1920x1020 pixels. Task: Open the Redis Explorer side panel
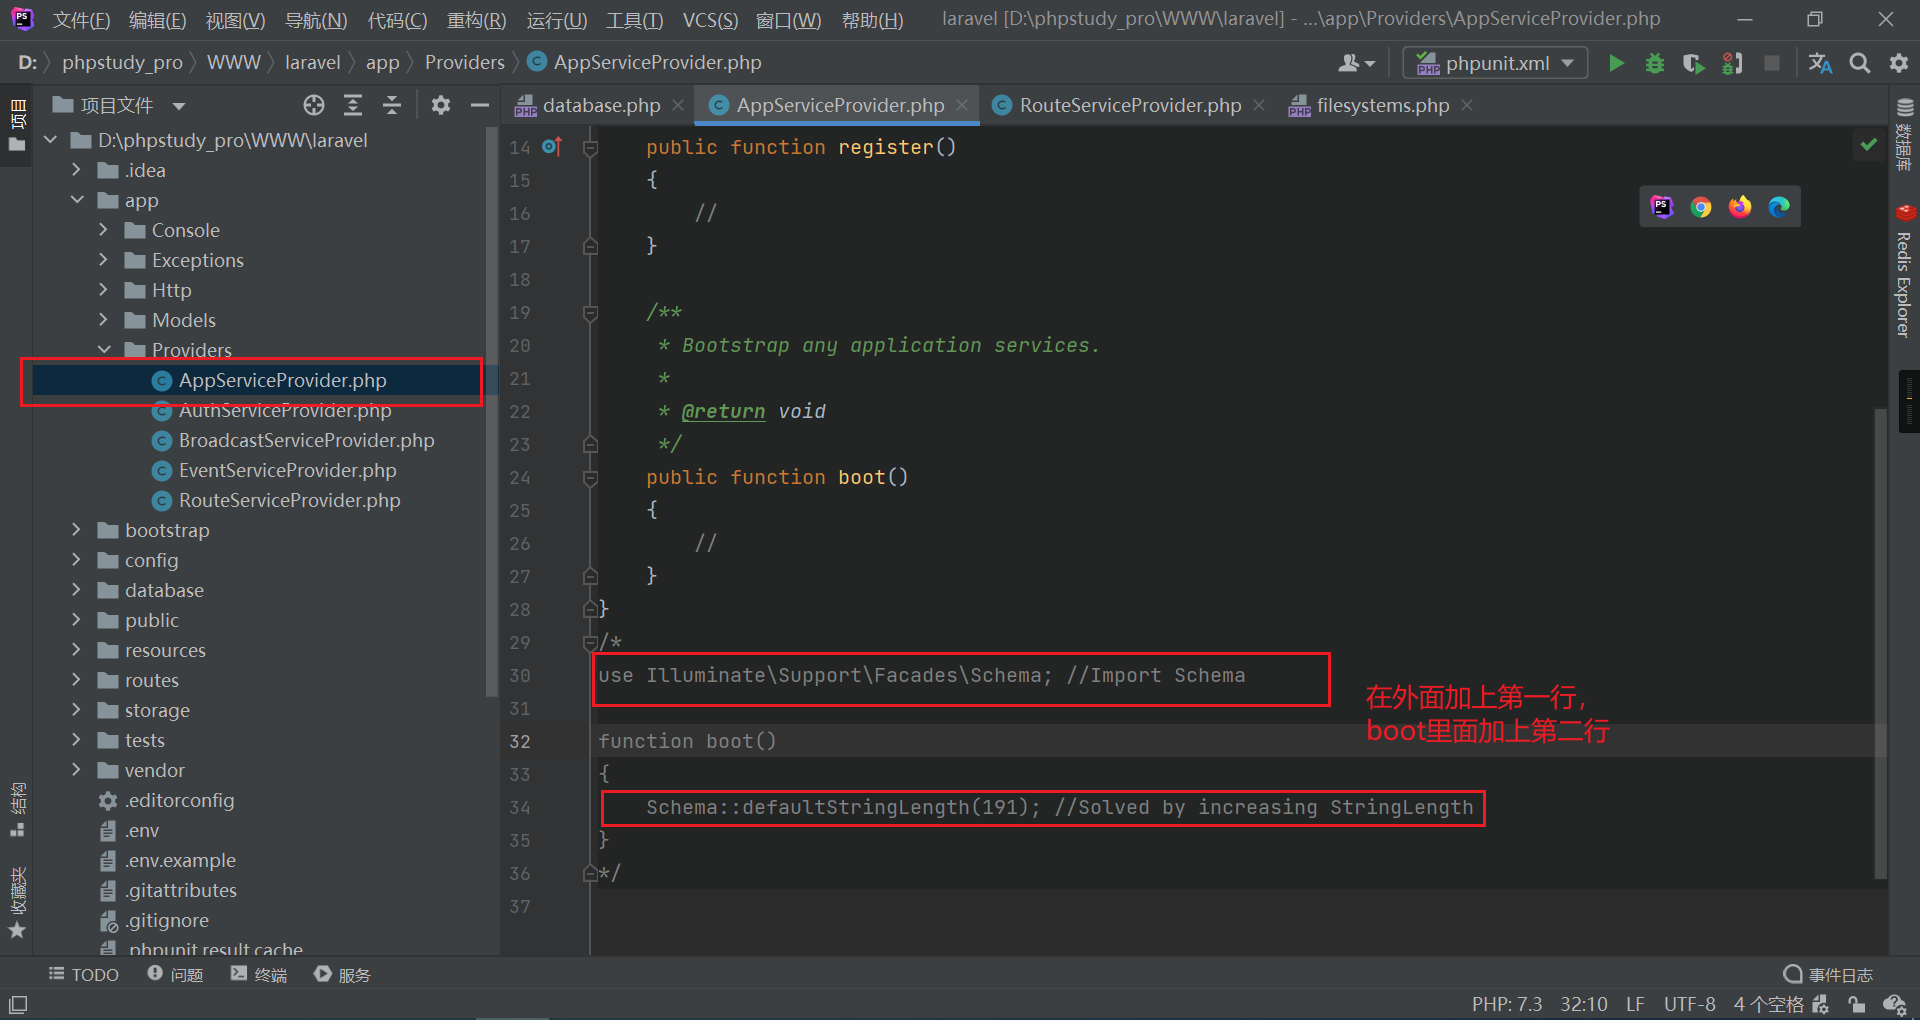tap(1904, 270)
